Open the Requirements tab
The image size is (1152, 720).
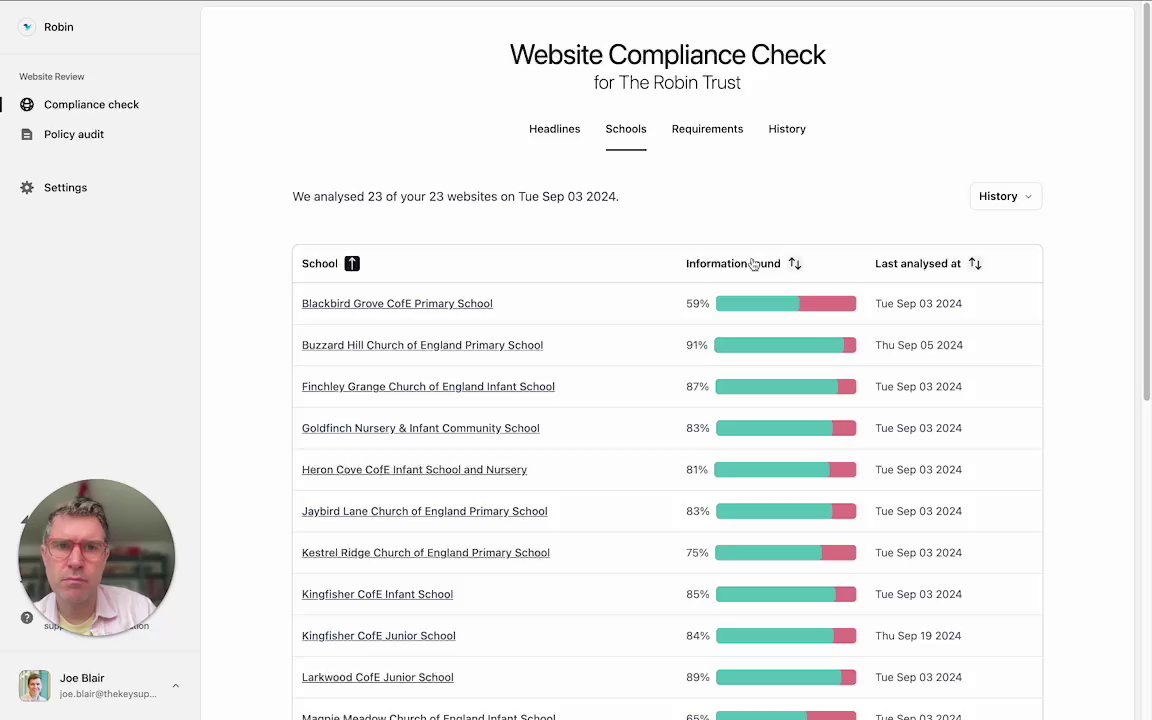(x=708, y=129)
